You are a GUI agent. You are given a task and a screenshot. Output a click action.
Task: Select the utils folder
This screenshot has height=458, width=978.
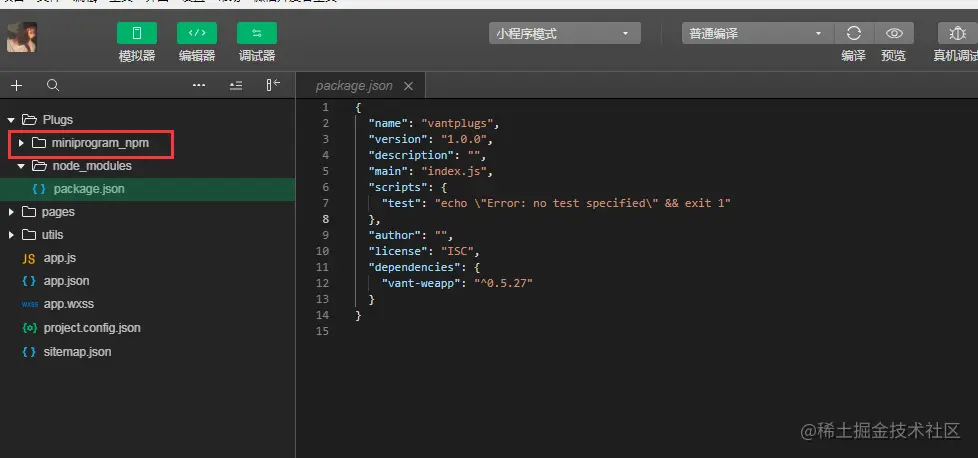coord(52,235)
